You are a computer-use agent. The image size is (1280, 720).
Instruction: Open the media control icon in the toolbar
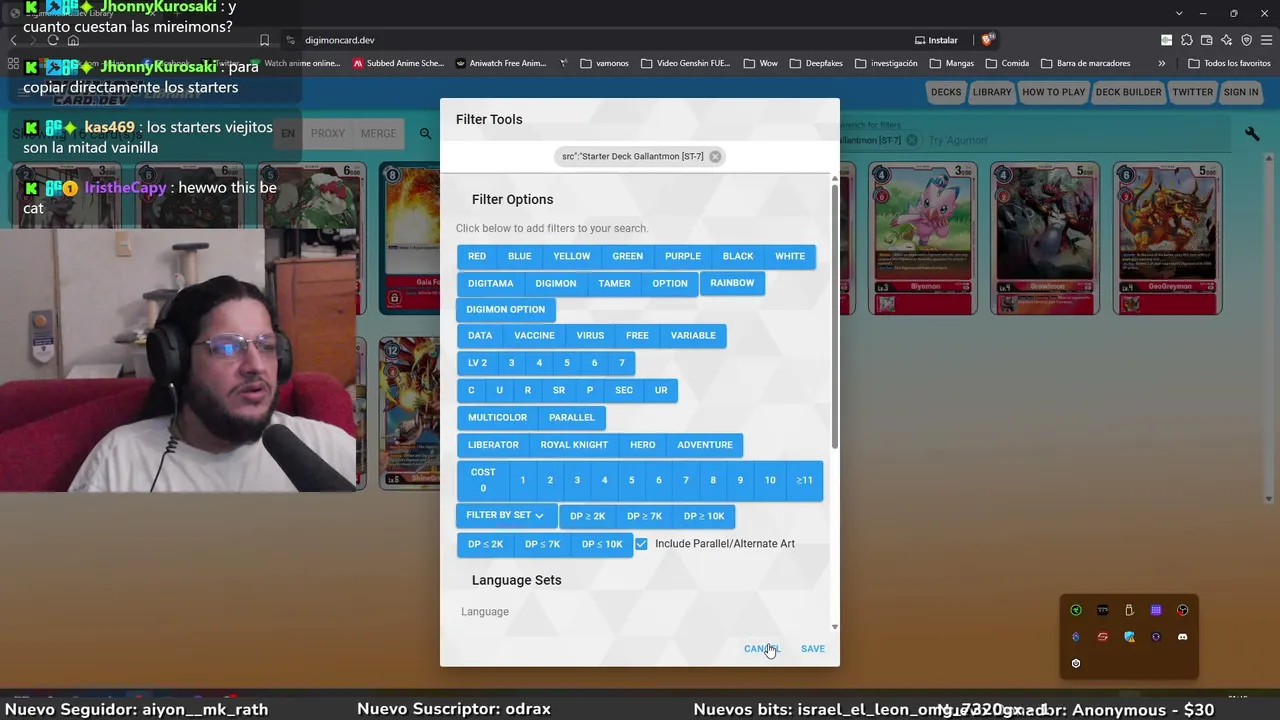(x=1167, y=40)
